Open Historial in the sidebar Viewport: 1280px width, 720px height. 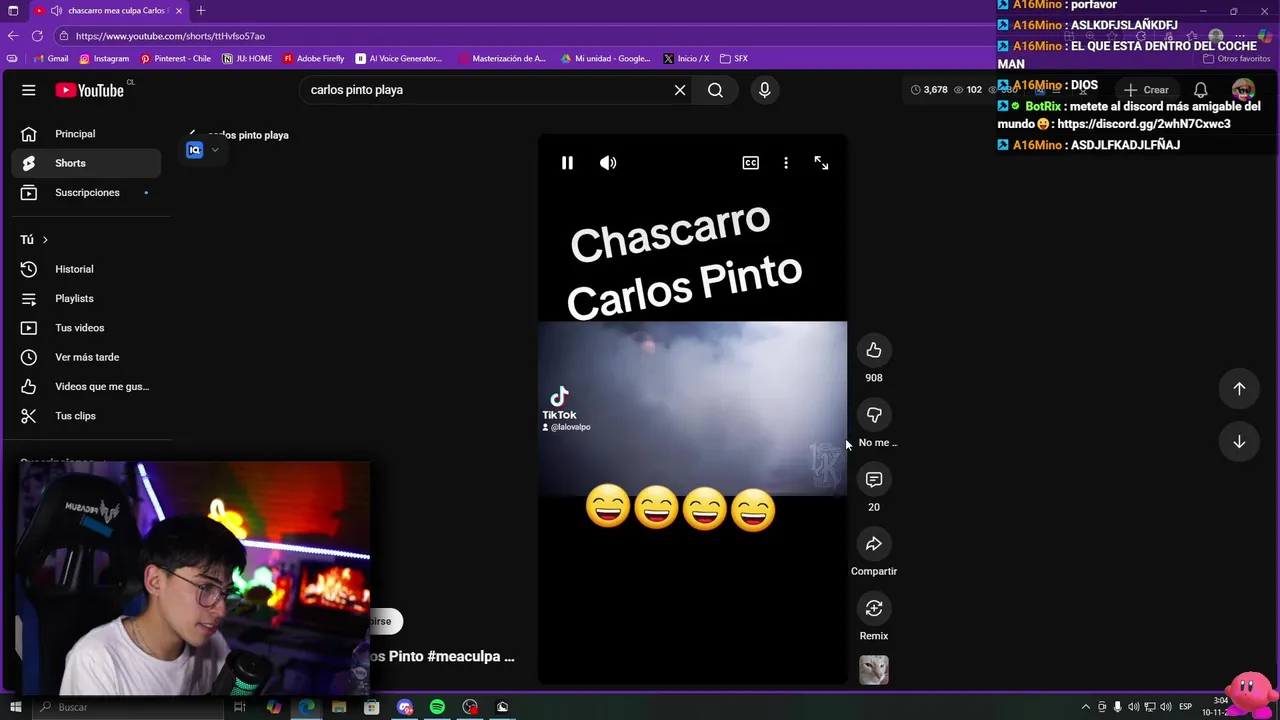[86, 269]
